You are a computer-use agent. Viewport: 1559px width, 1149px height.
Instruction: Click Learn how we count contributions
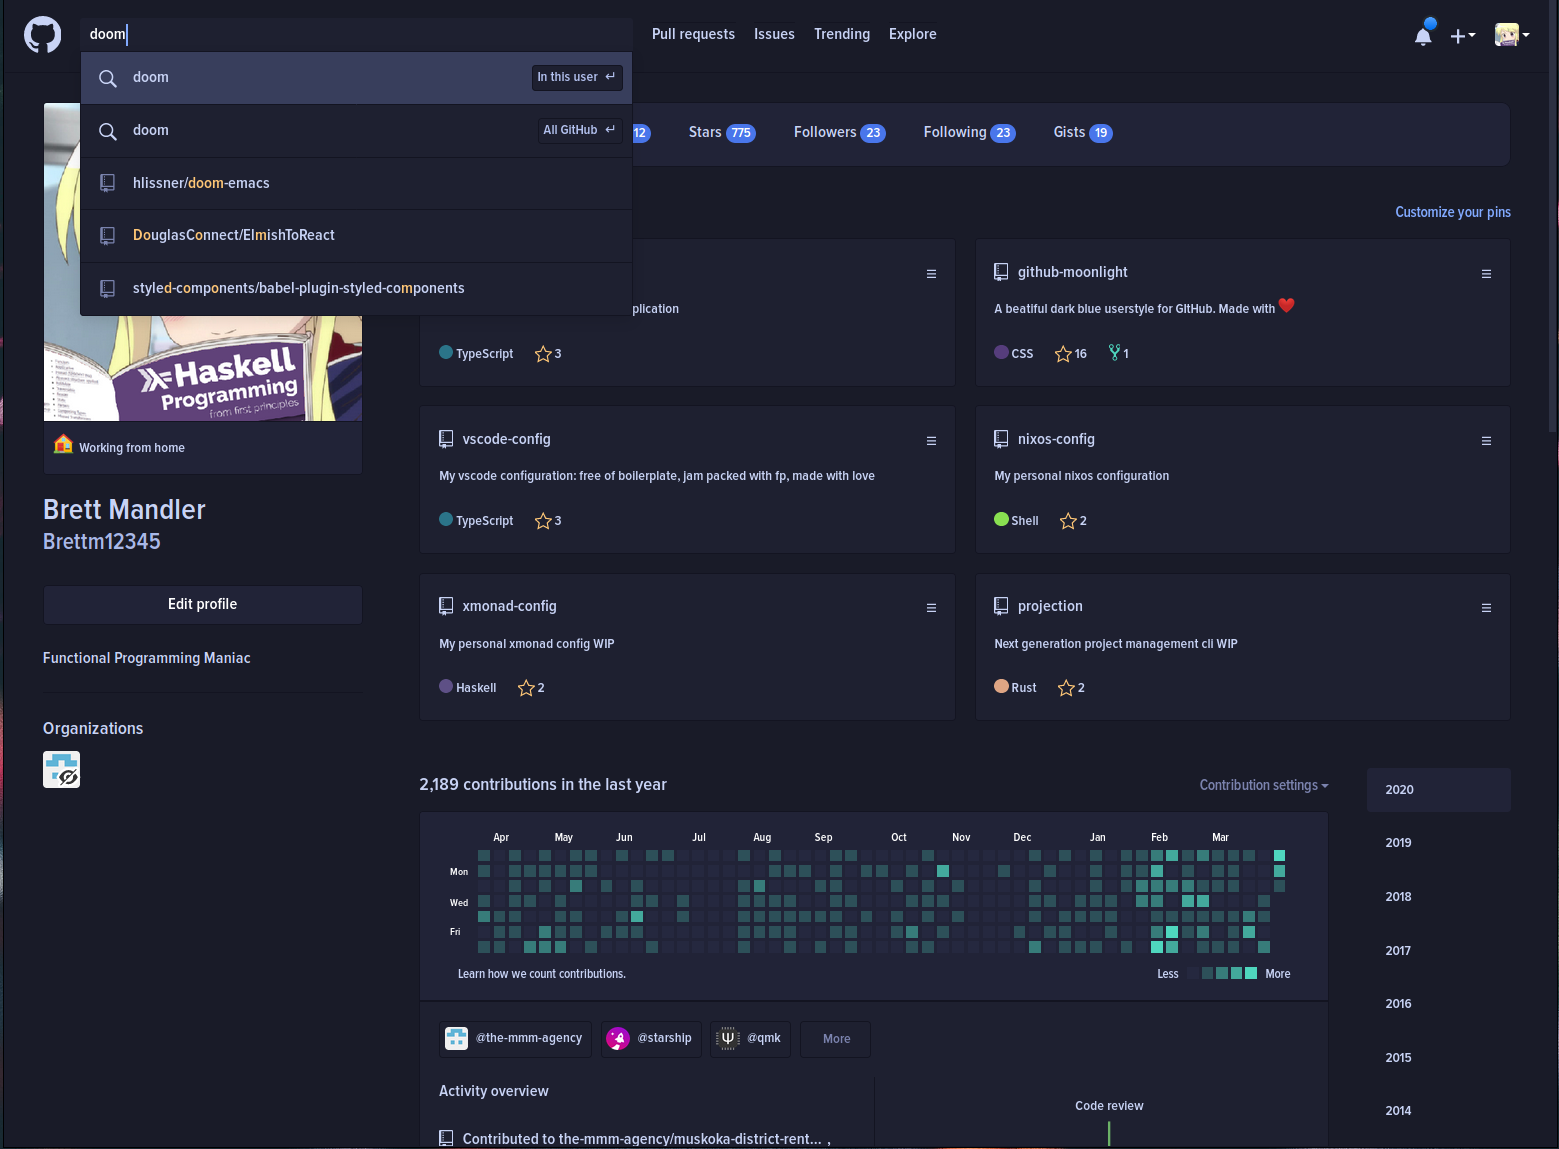click(541, 974)
